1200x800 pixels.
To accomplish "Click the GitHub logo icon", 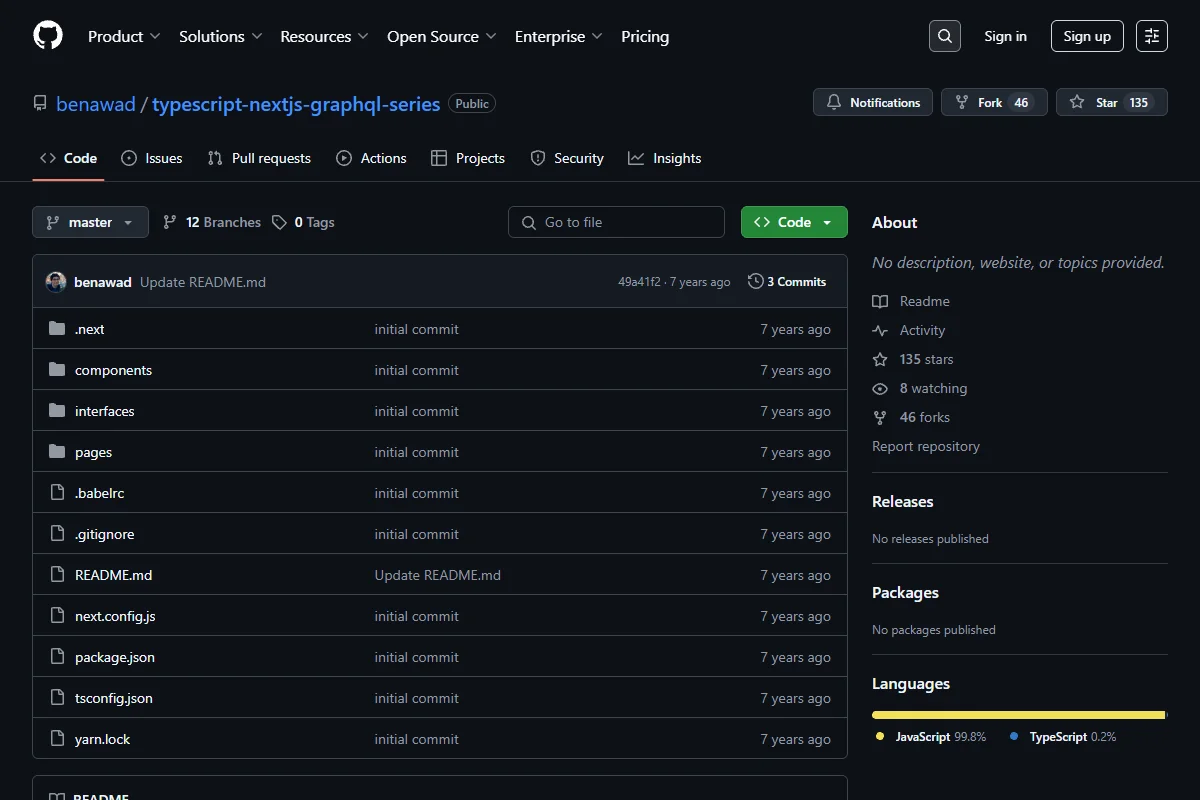I will (x=48, y=36).
